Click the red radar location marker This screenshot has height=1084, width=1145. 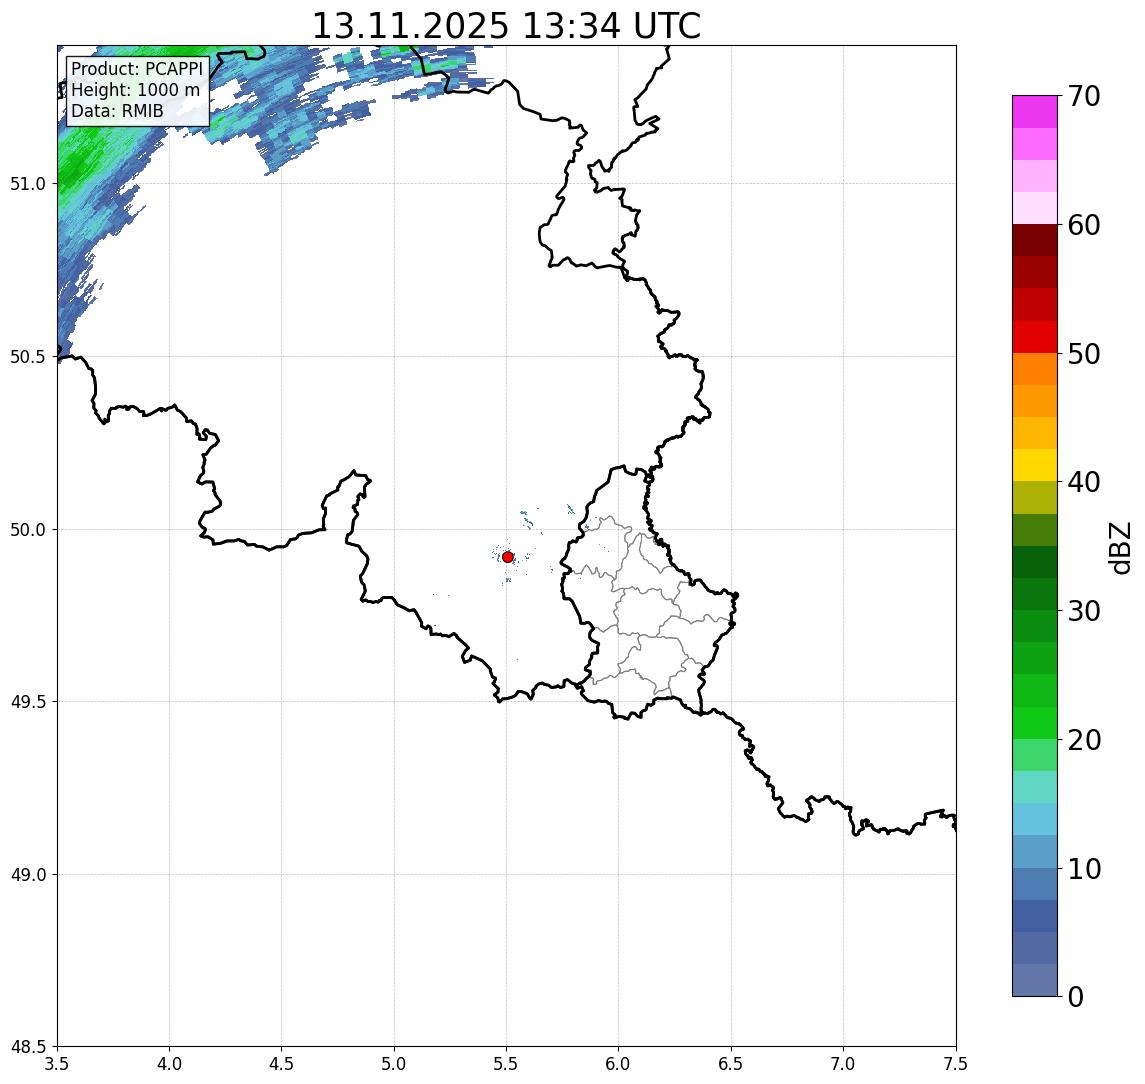pyautogui.click(x=508, y=557)
